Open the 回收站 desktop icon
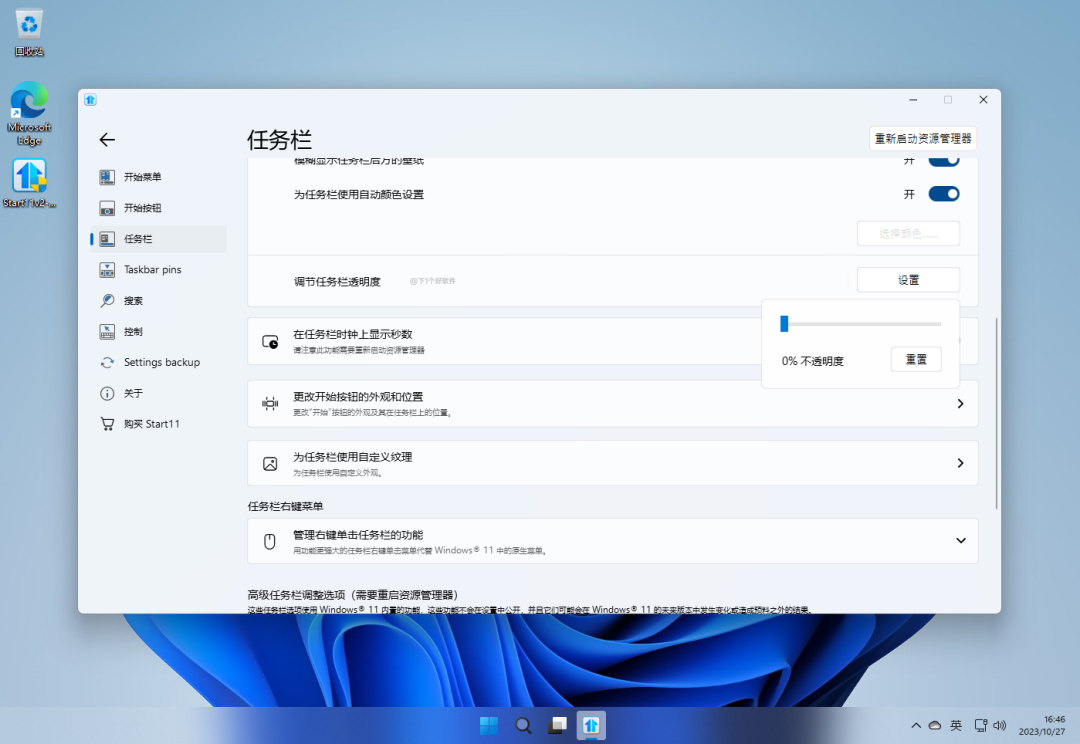The image size is (1080, 744). coord(29,32)
